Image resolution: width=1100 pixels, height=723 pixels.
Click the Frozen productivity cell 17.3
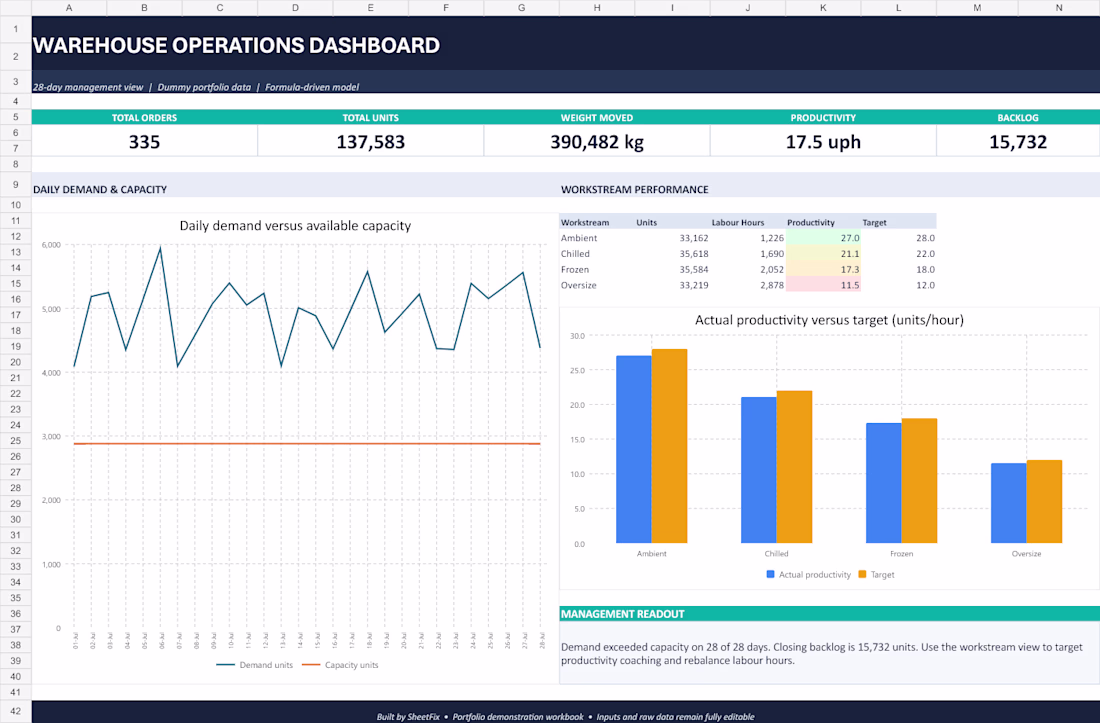[823, 269]
